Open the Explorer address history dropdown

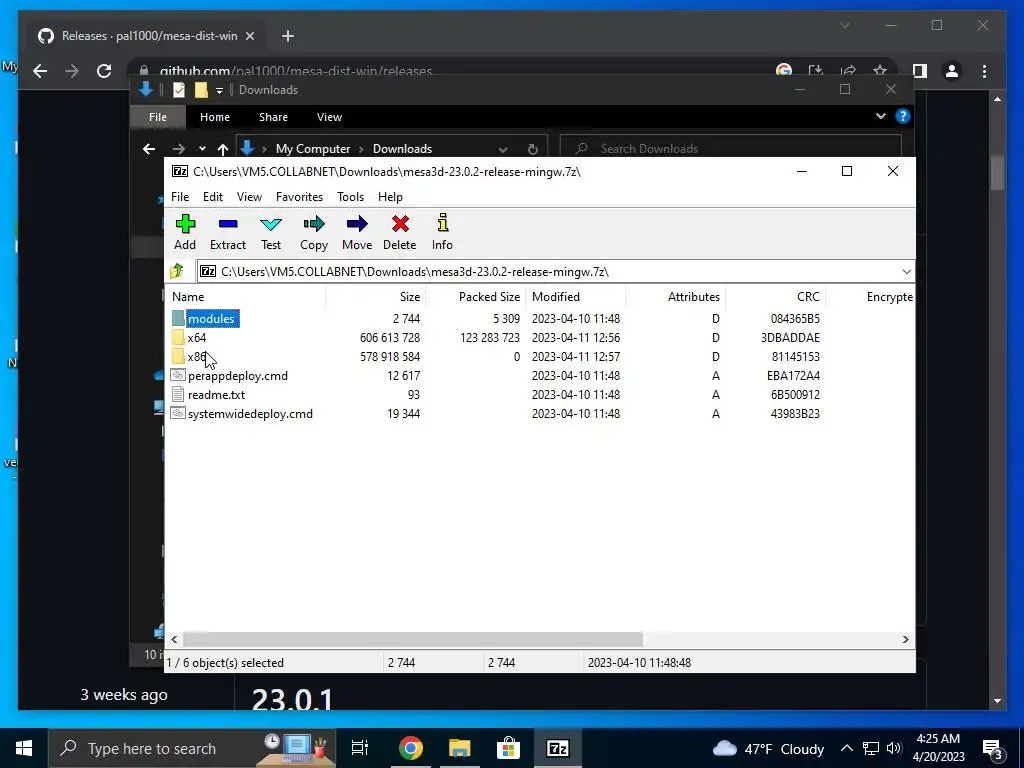[x=502, y=149]
